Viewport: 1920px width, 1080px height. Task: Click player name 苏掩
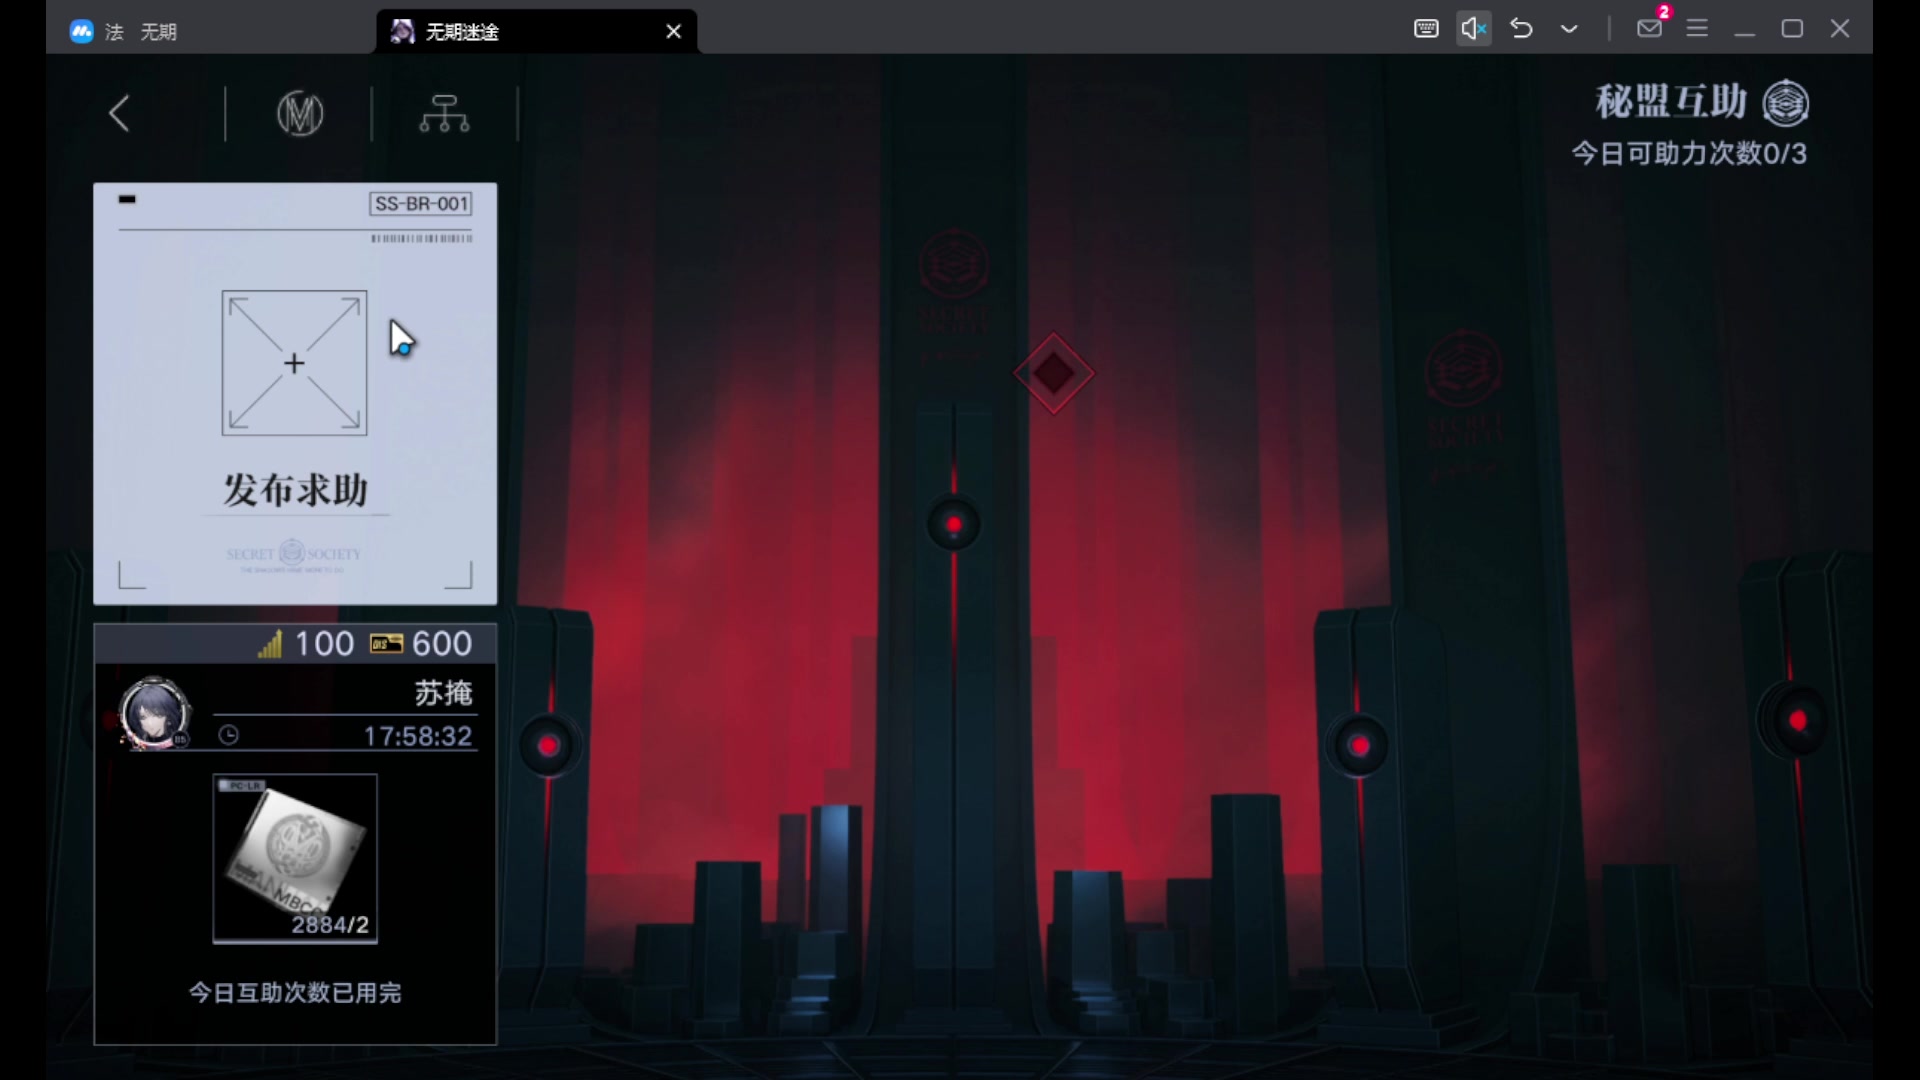443,692
